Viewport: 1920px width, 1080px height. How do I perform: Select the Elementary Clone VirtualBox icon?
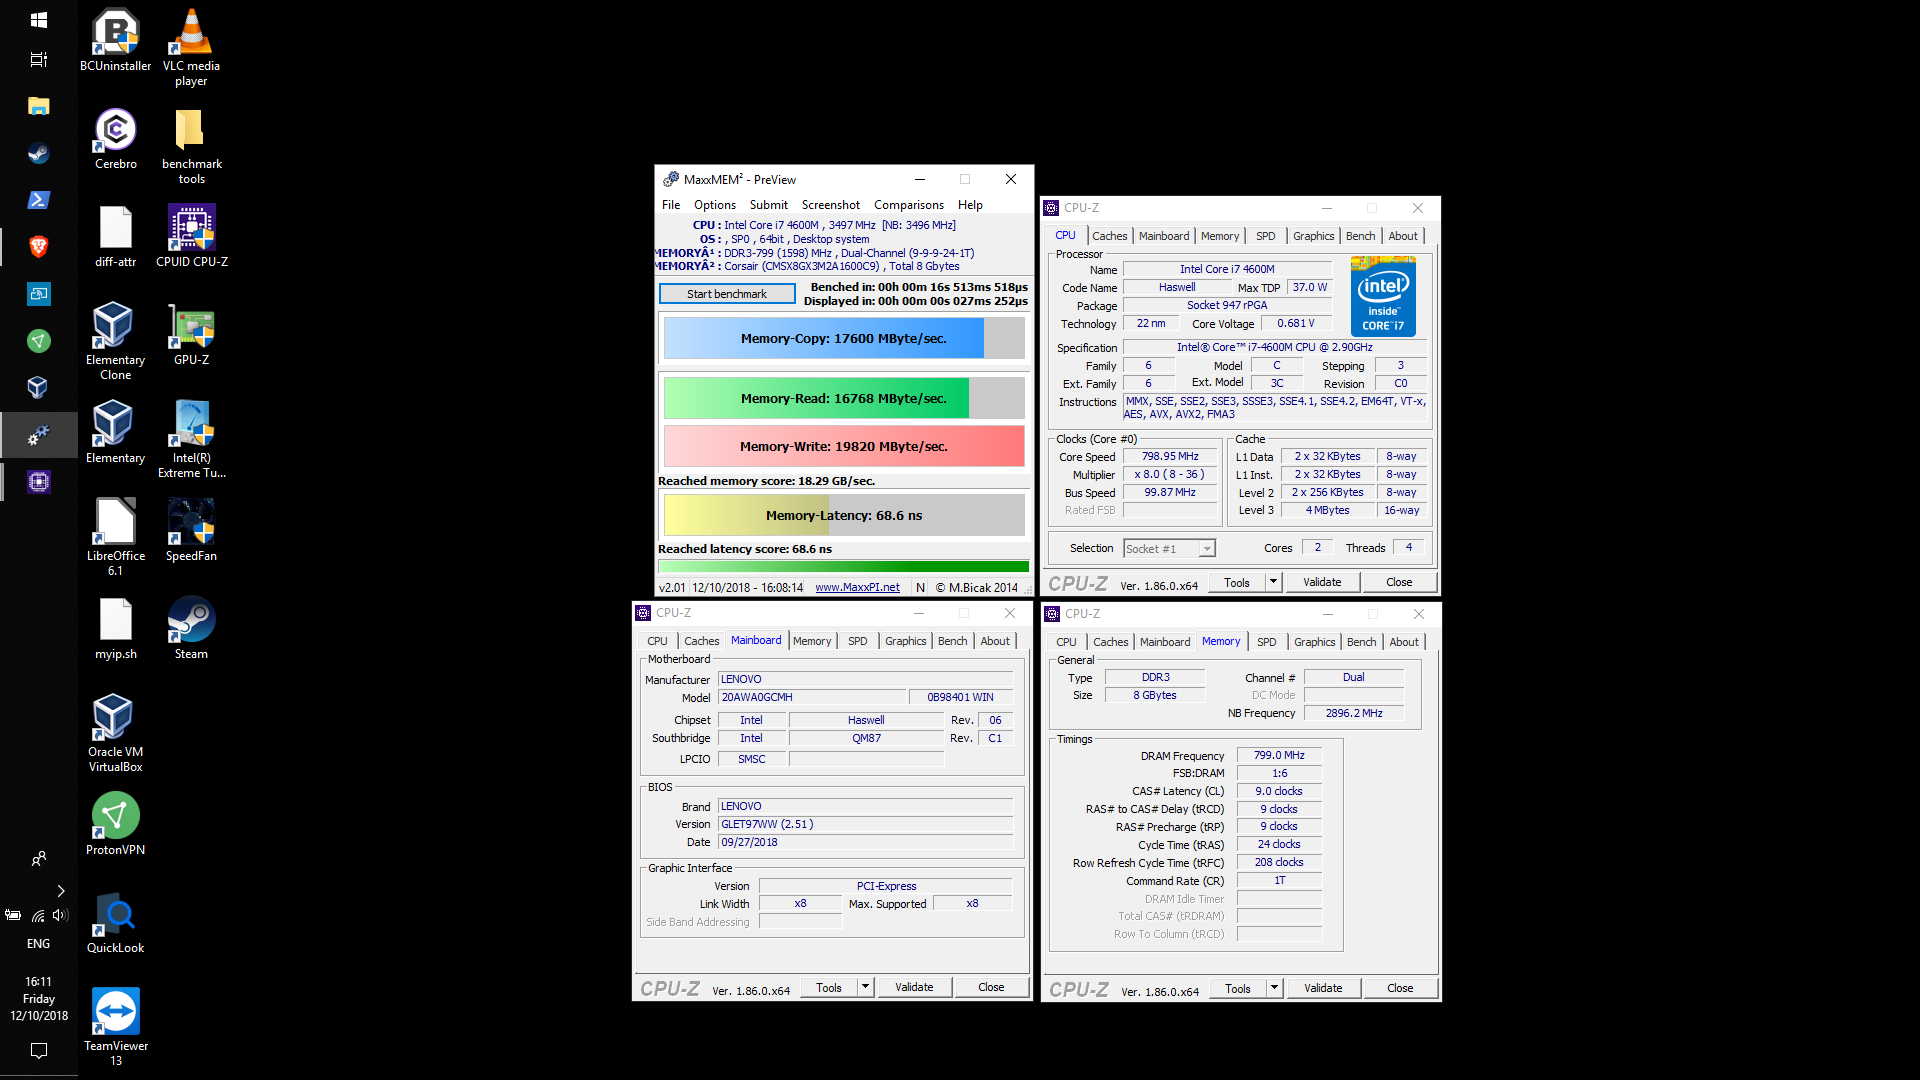pos(115,341)
